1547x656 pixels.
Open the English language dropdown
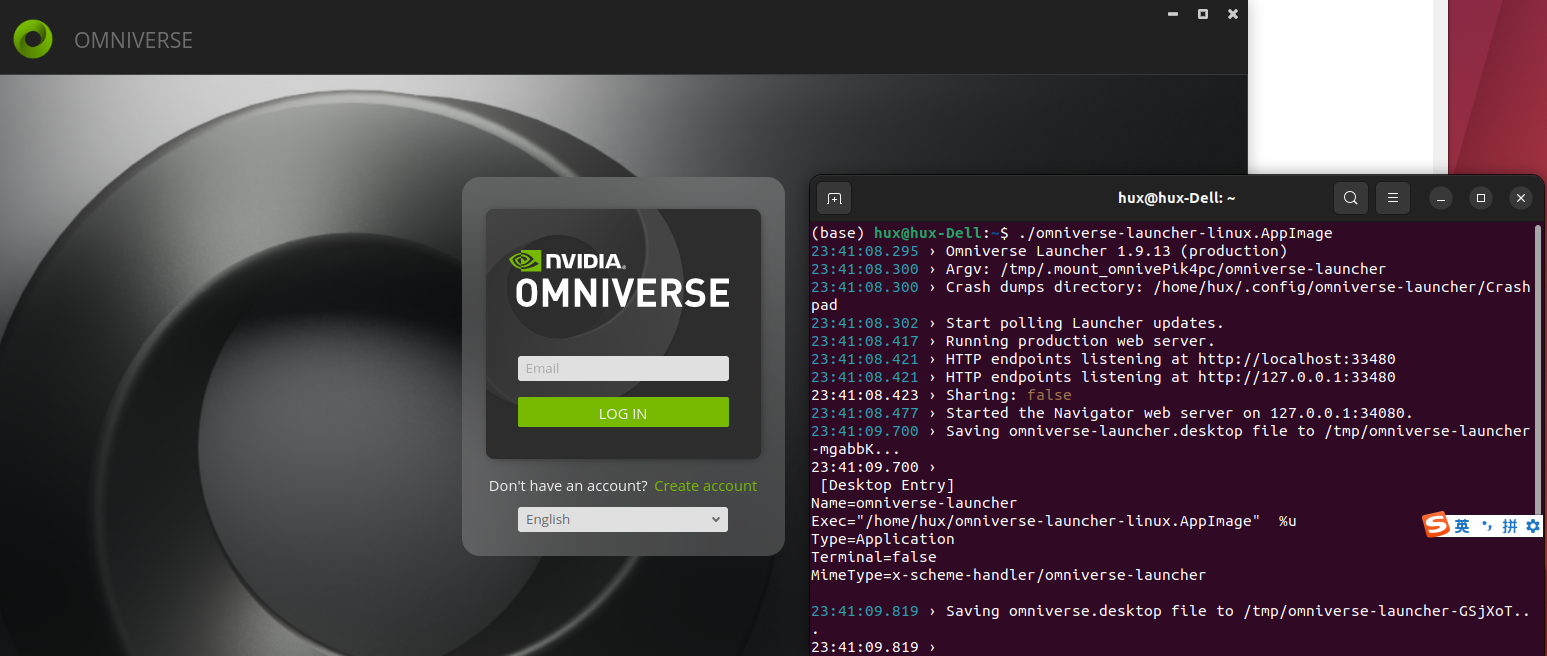point(622,519)
